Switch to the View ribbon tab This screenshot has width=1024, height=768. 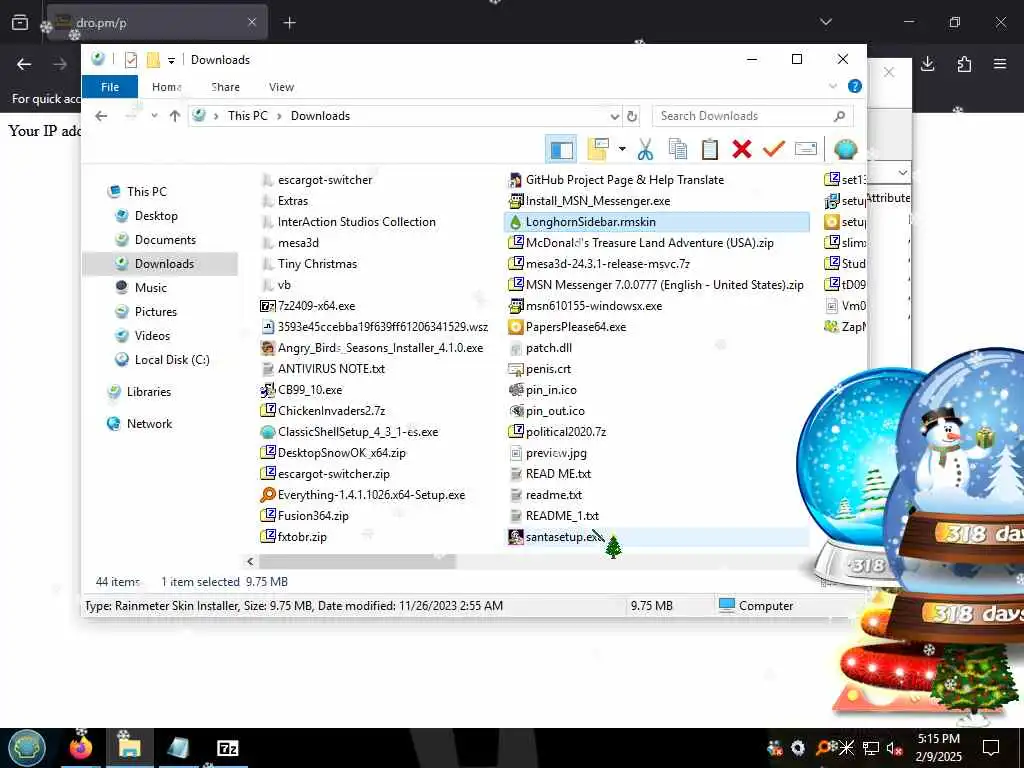[x=281, y=87]
